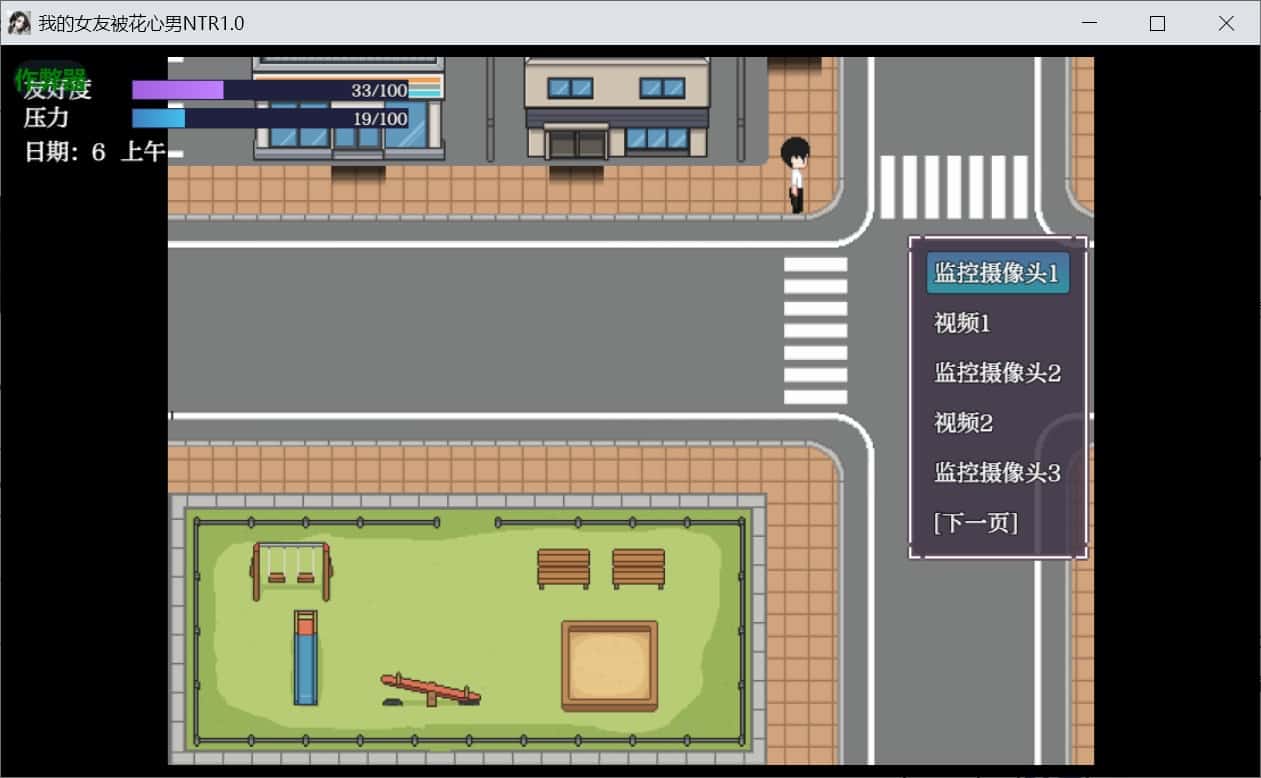
Task: Click the sandbox in the playground
Action: (x=609, y=665)
